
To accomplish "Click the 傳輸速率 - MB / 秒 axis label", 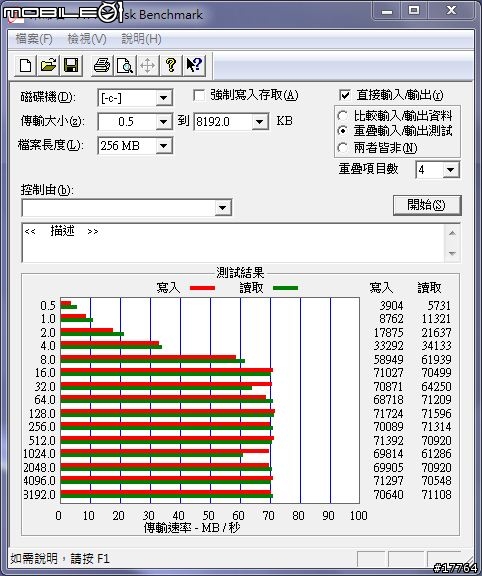I will point(192,528).
